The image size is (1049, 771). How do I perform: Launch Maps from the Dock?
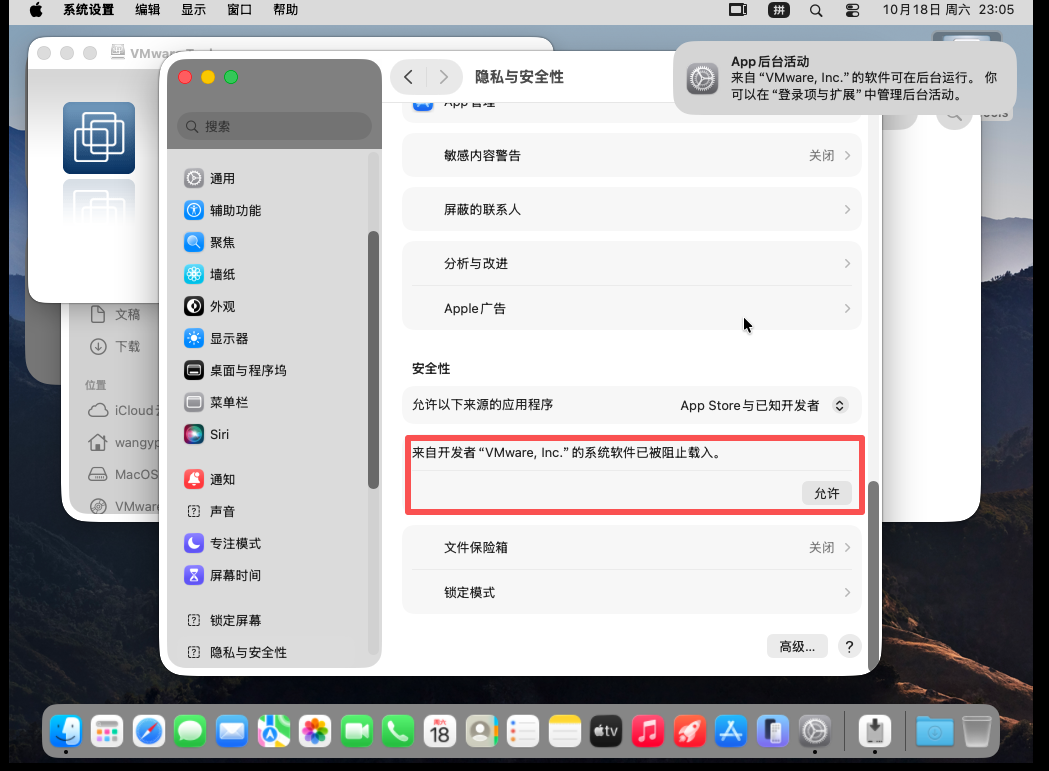[274, 731]
